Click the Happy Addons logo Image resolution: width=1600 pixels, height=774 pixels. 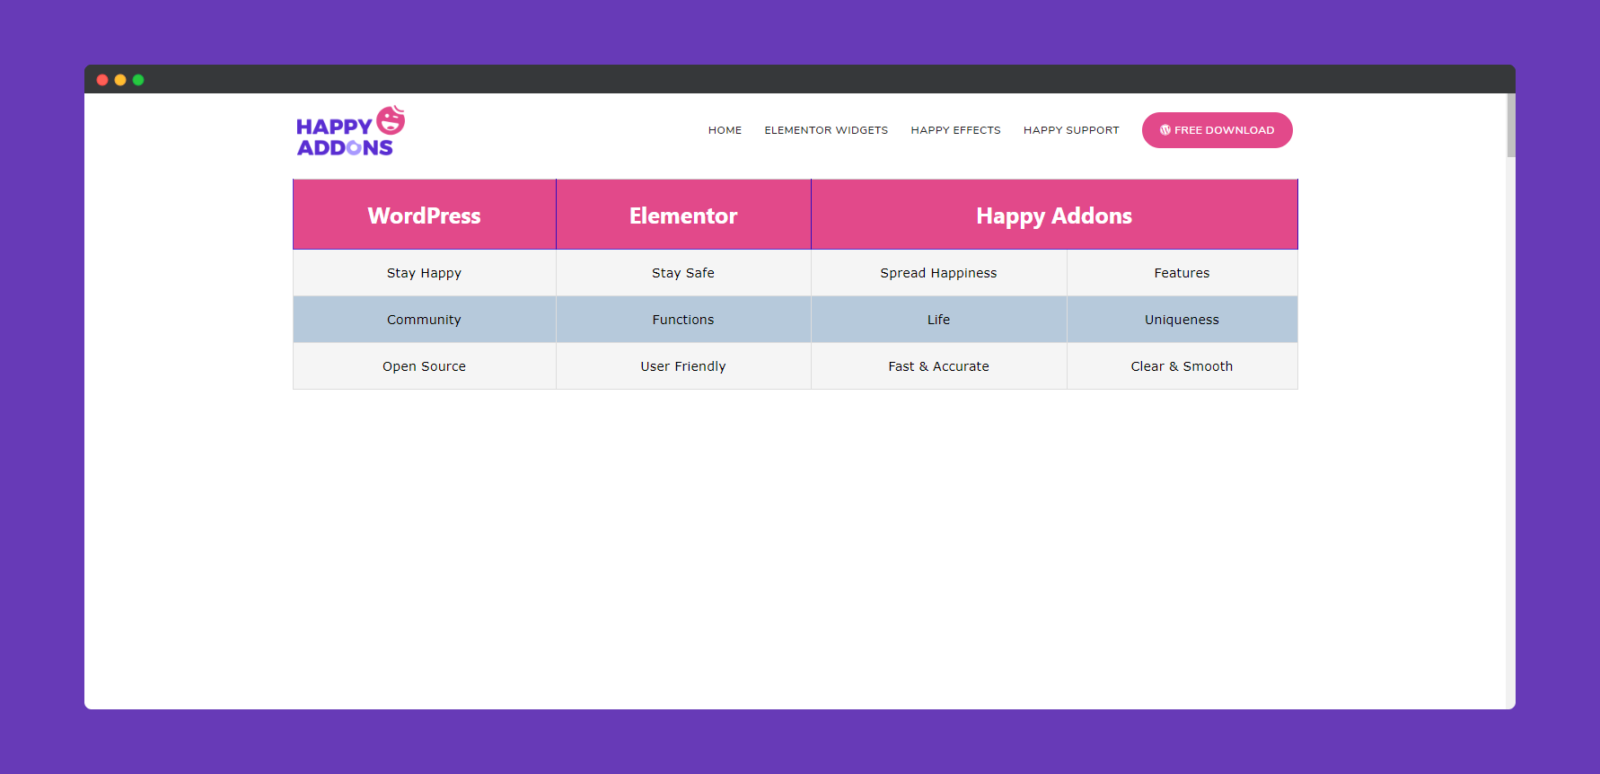[350, 131]
